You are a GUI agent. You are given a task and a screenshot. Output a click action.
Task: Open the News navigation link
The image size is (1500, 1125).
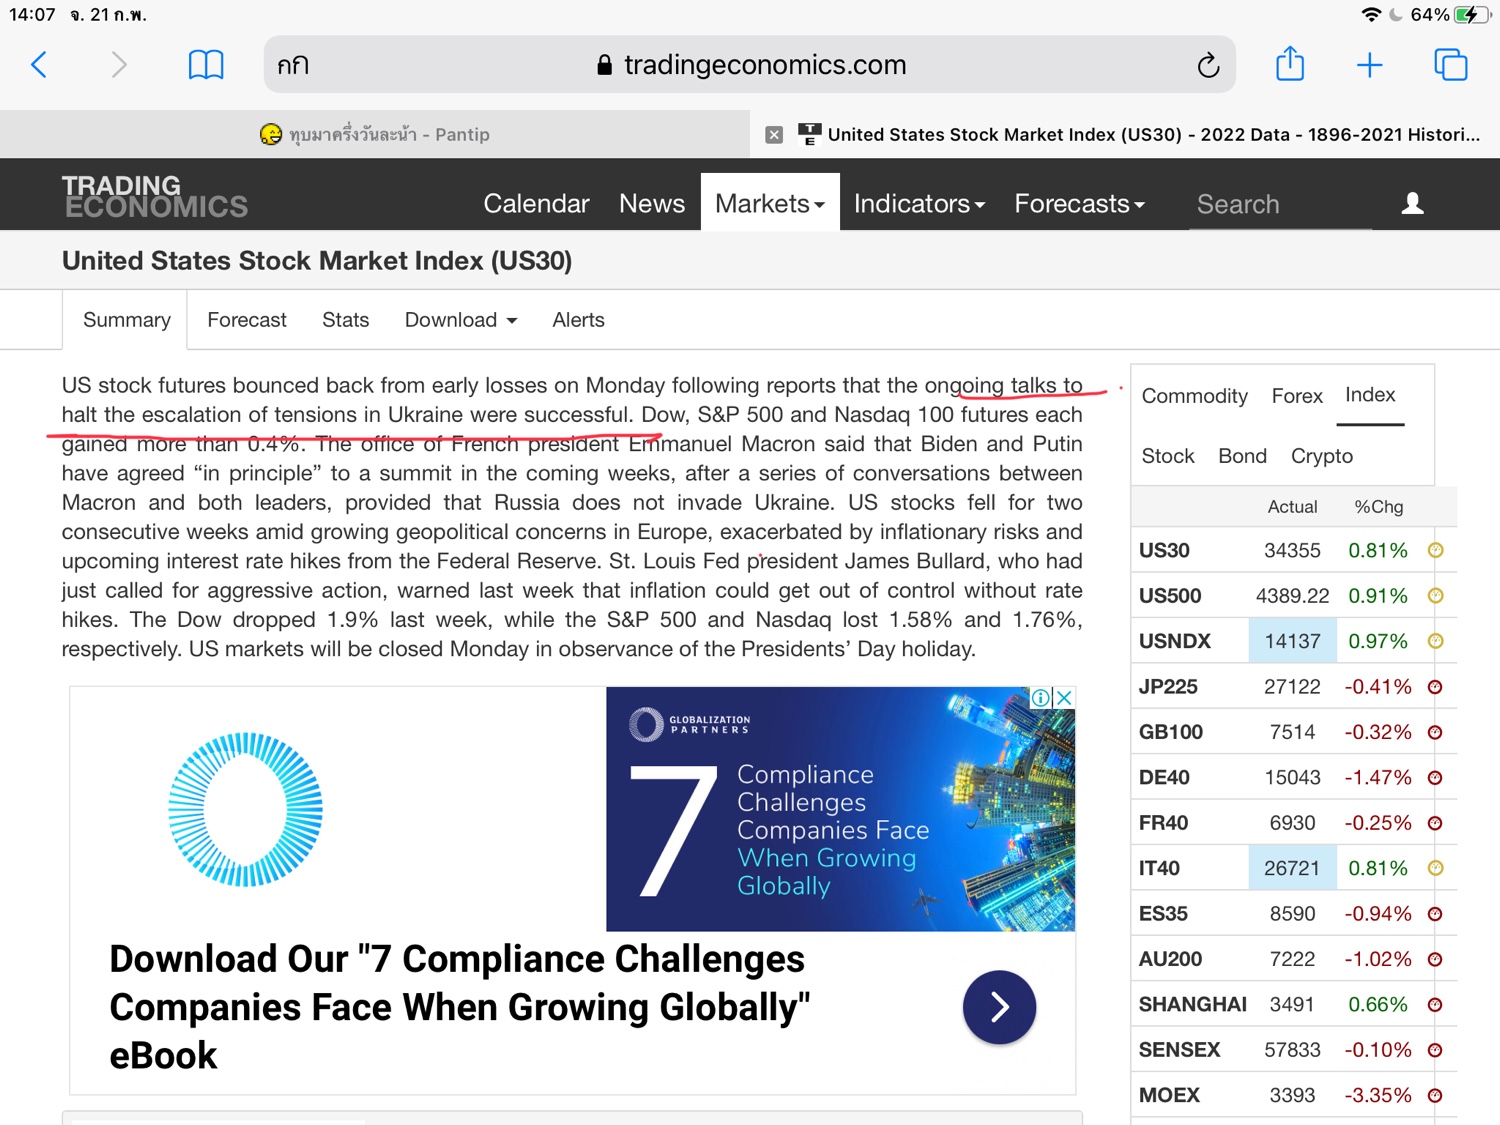click(652, 204)
